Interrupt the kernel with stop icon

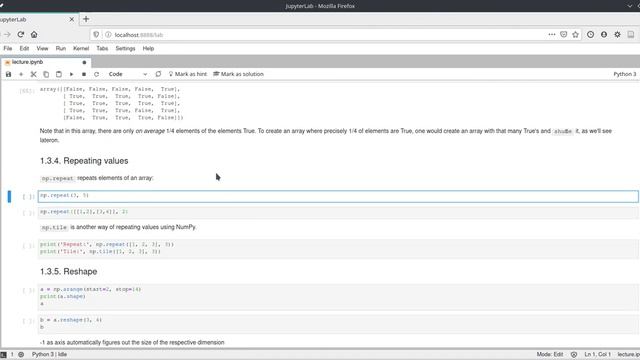(x=84, y=74)
